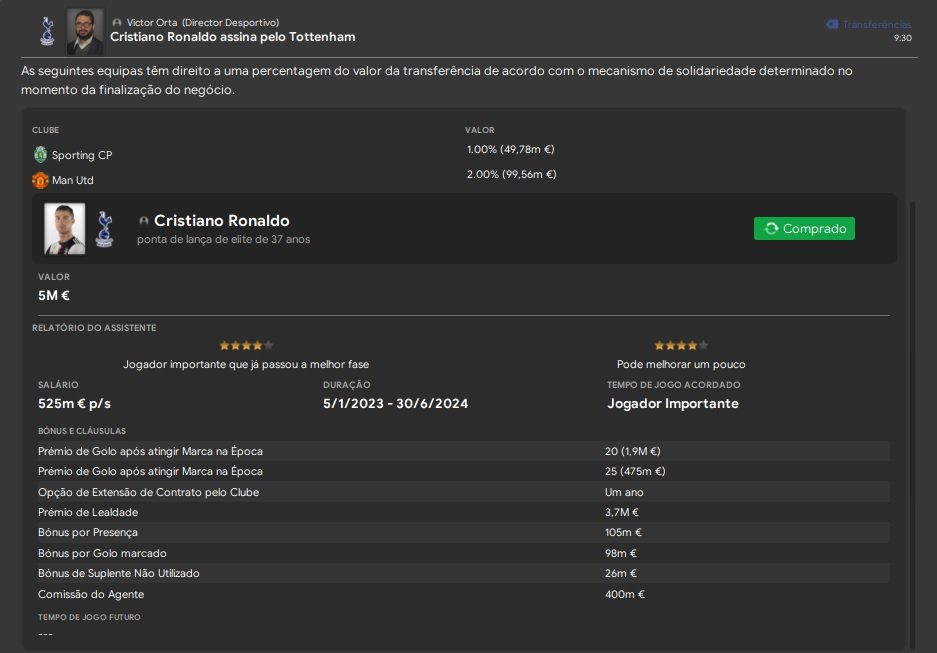Image resolution: width=937 pixels, height=653 pixels.
Task: Select the salary 525m € p/s
Action: (74, 404)
